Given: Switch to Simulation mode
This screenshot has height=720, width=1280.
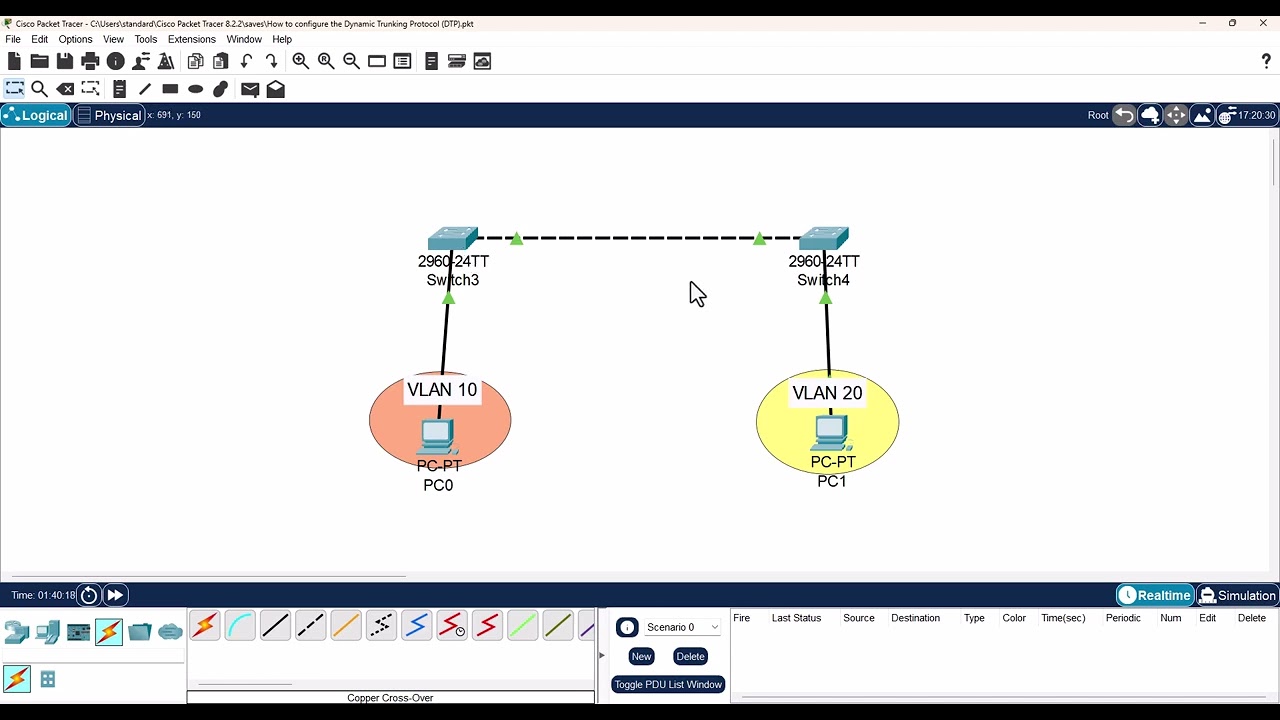Looking at the screenshot, I should click(1238, 595).
